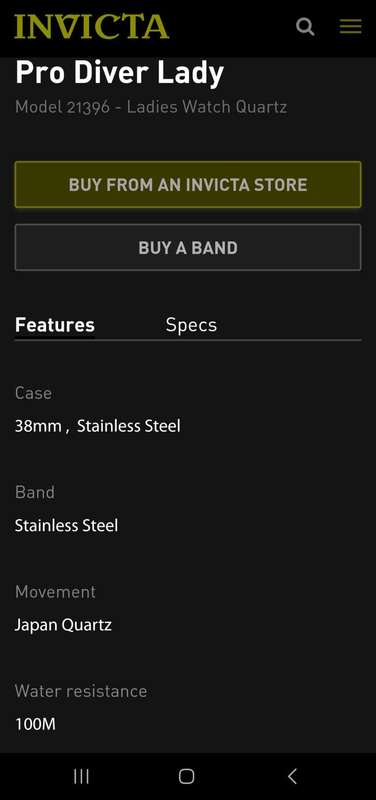Click the Buy A Band button
Screen dimensions: 376x800
(188, 247)
